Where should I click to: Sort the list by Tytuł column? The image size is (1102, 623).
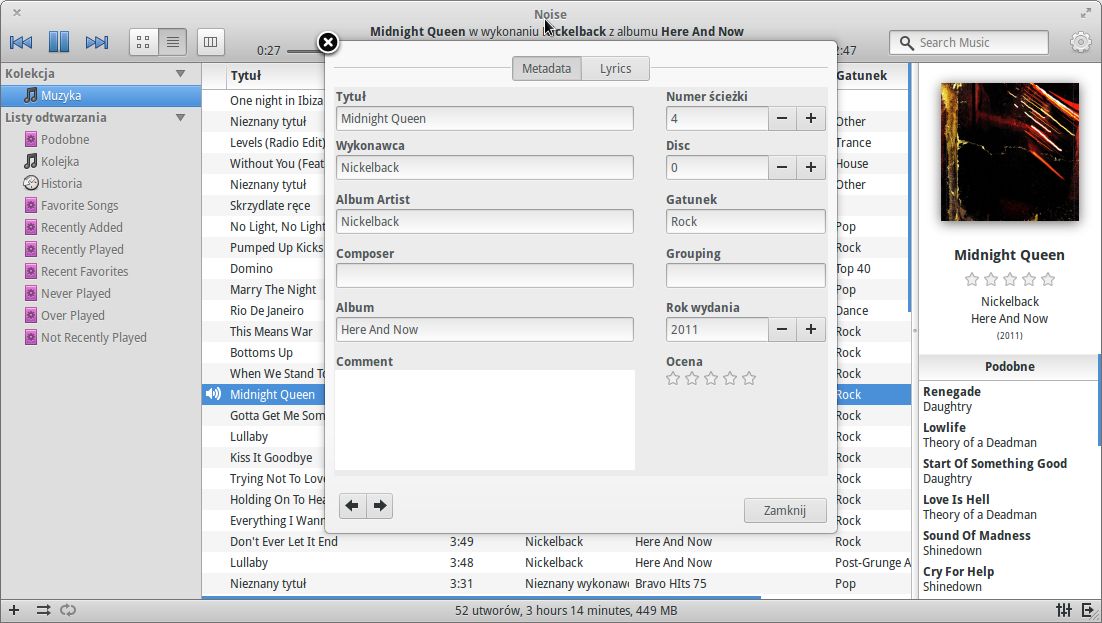coord(245,76)
